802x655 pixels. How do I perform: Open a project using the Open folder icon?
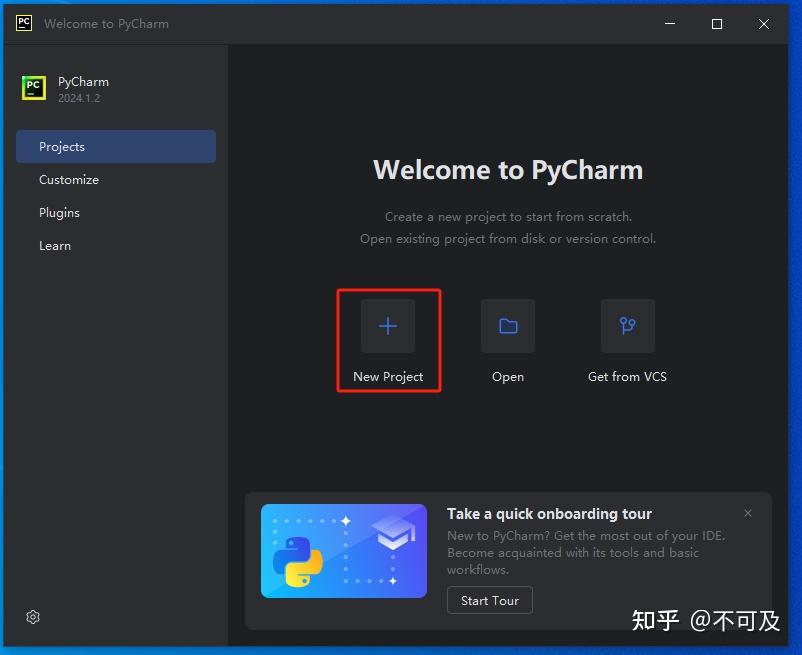tap(507, 325)
